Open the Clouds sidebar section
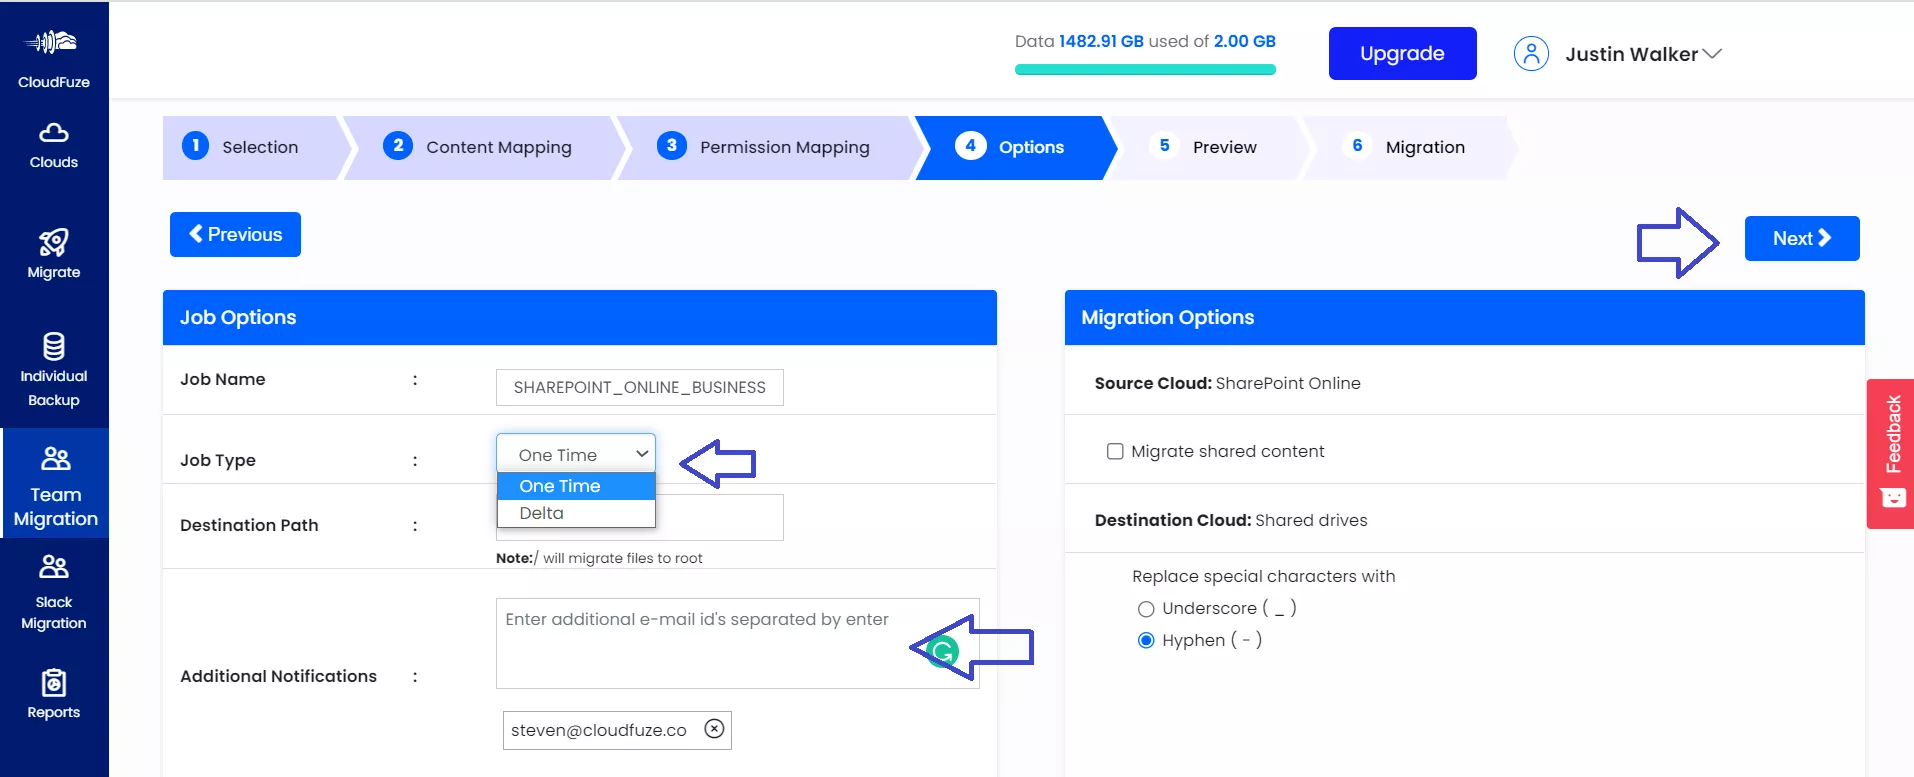This screenshot has height=777, width=1914. 54,146
